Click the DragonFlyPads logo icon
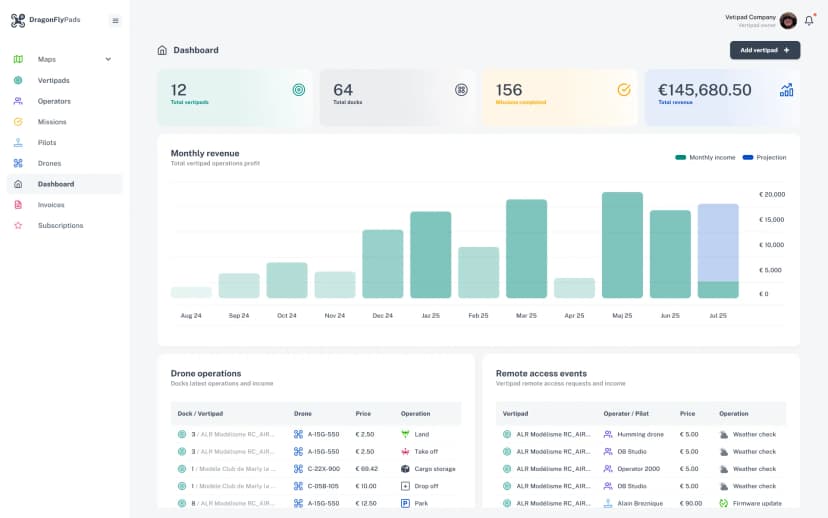Viewport: 828px width, 518px height. (18, 20)
